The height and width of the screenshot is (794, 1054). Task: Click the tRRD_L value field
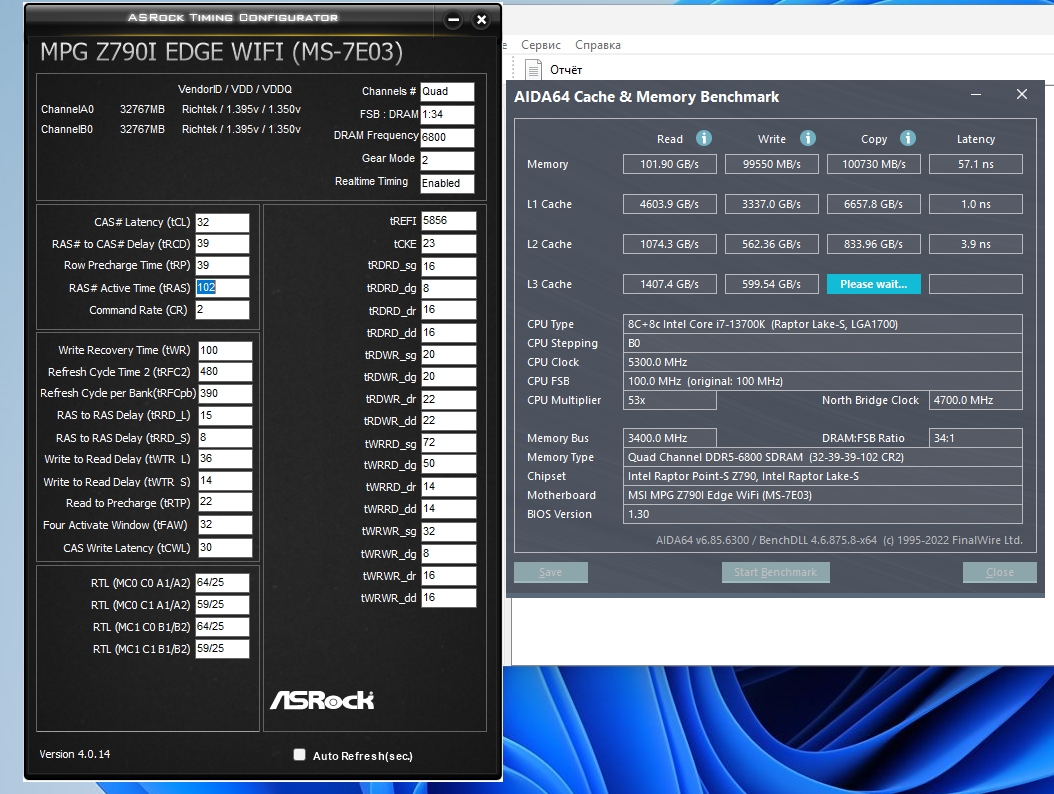(225, 415)
